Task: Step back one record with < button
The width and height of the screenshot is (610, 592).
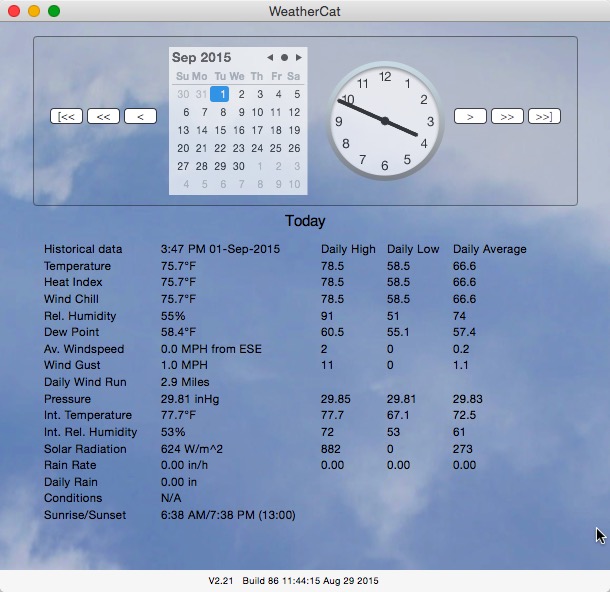Action: pyautogui.click(x=140, y=116)
